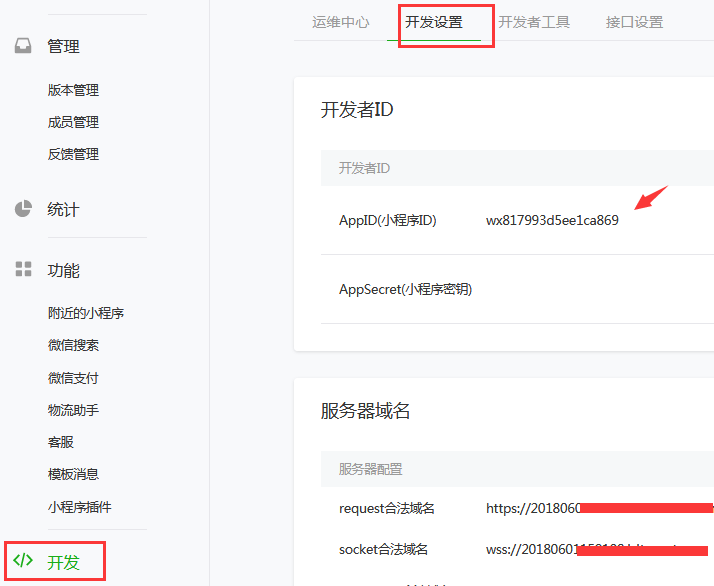This screenshot has height=586, width=714.
Task: Go to the 接口设置 tab
Action: (634, 22)
